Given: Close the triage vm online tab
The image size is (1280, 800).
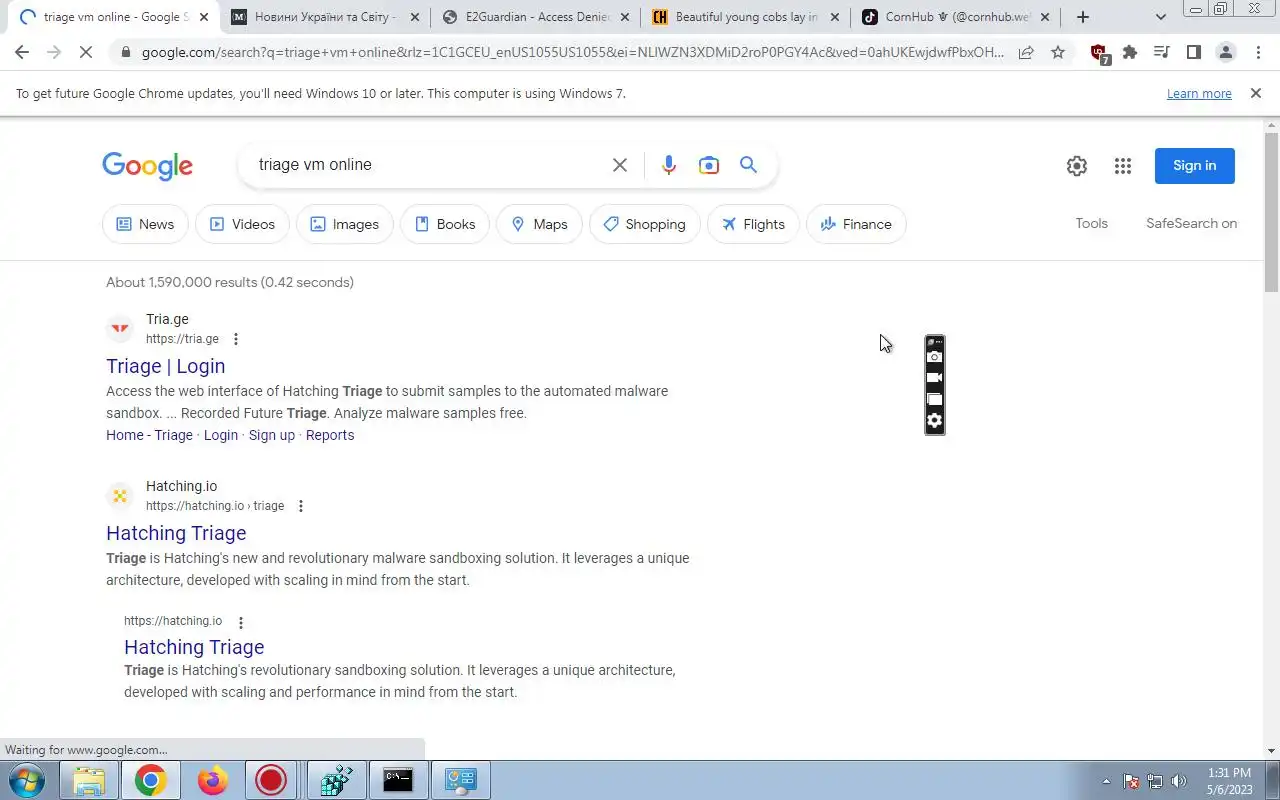Looking at the screenshot, I should click(205, 17).
